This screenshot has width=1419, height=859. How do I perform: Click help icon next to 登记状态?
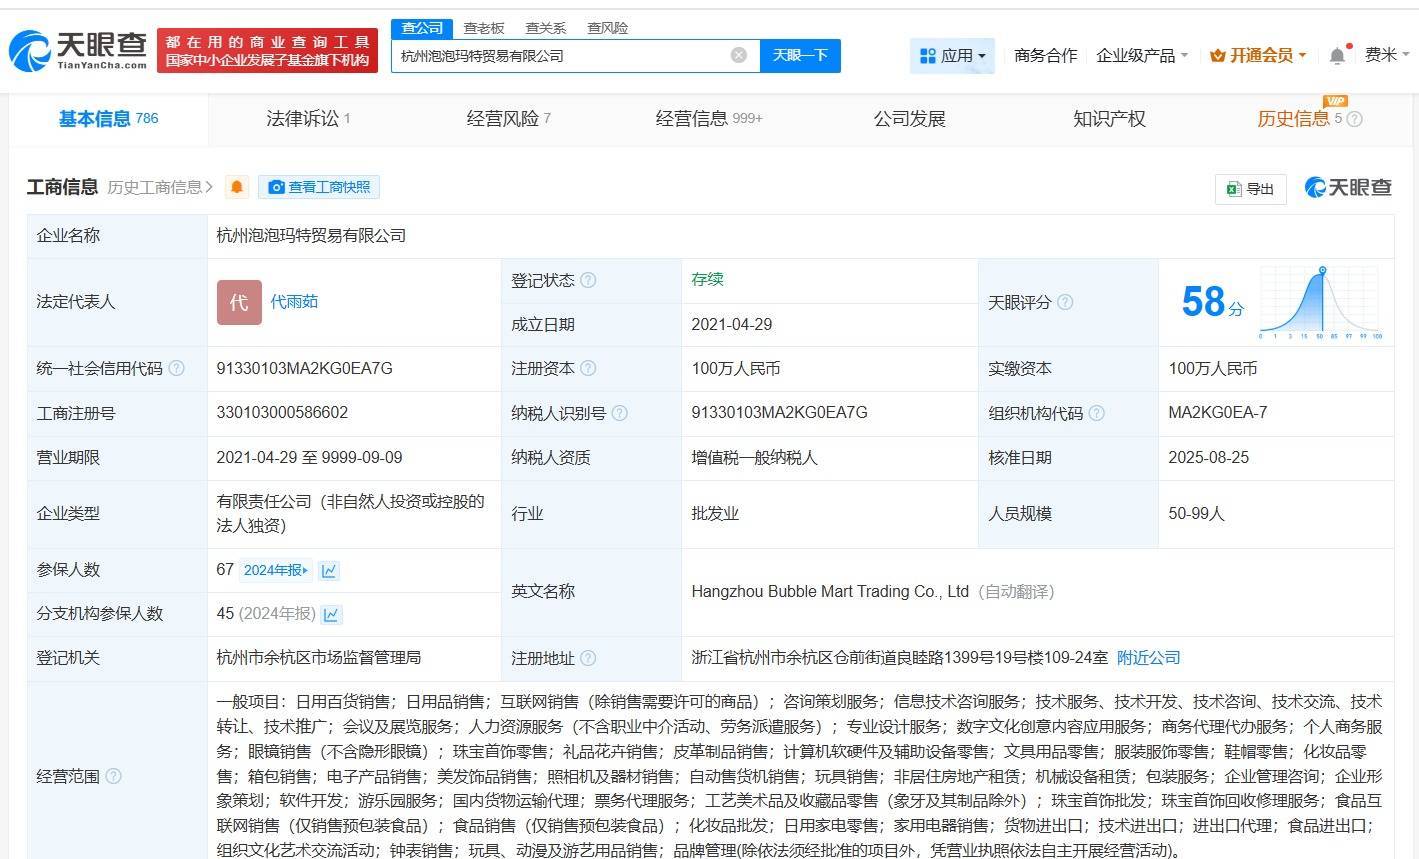tap(588, 280)
